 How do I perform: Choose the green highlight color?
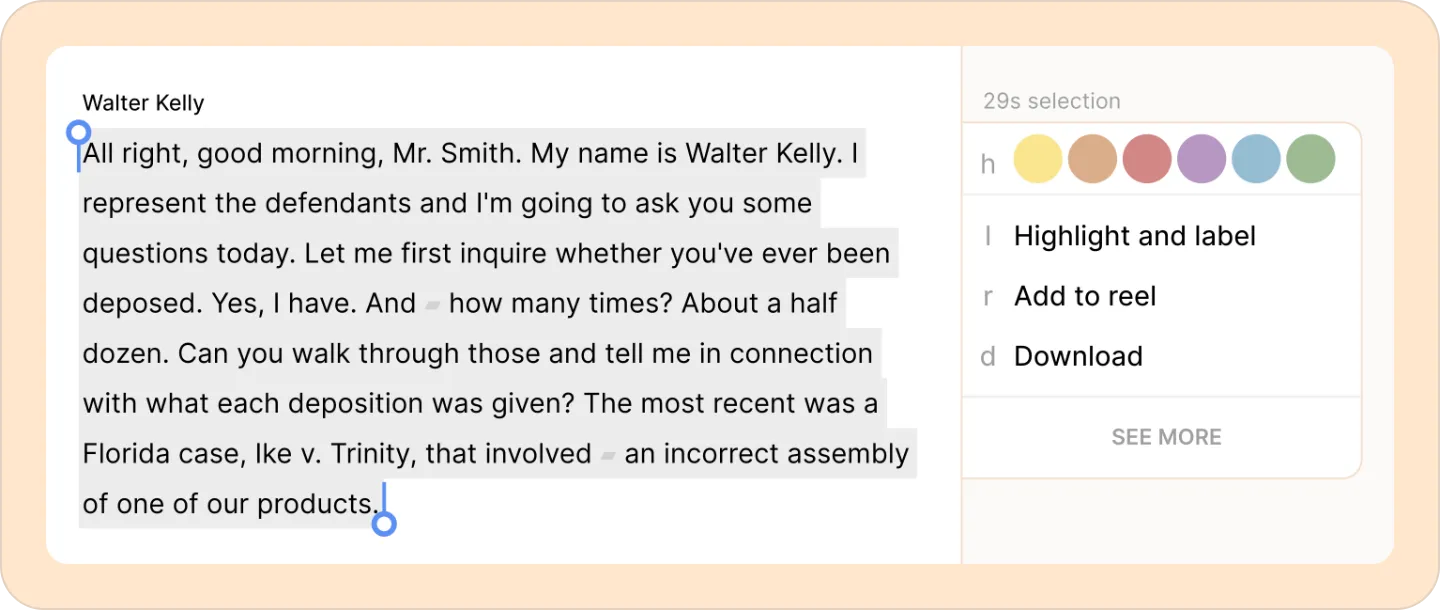1310,159
